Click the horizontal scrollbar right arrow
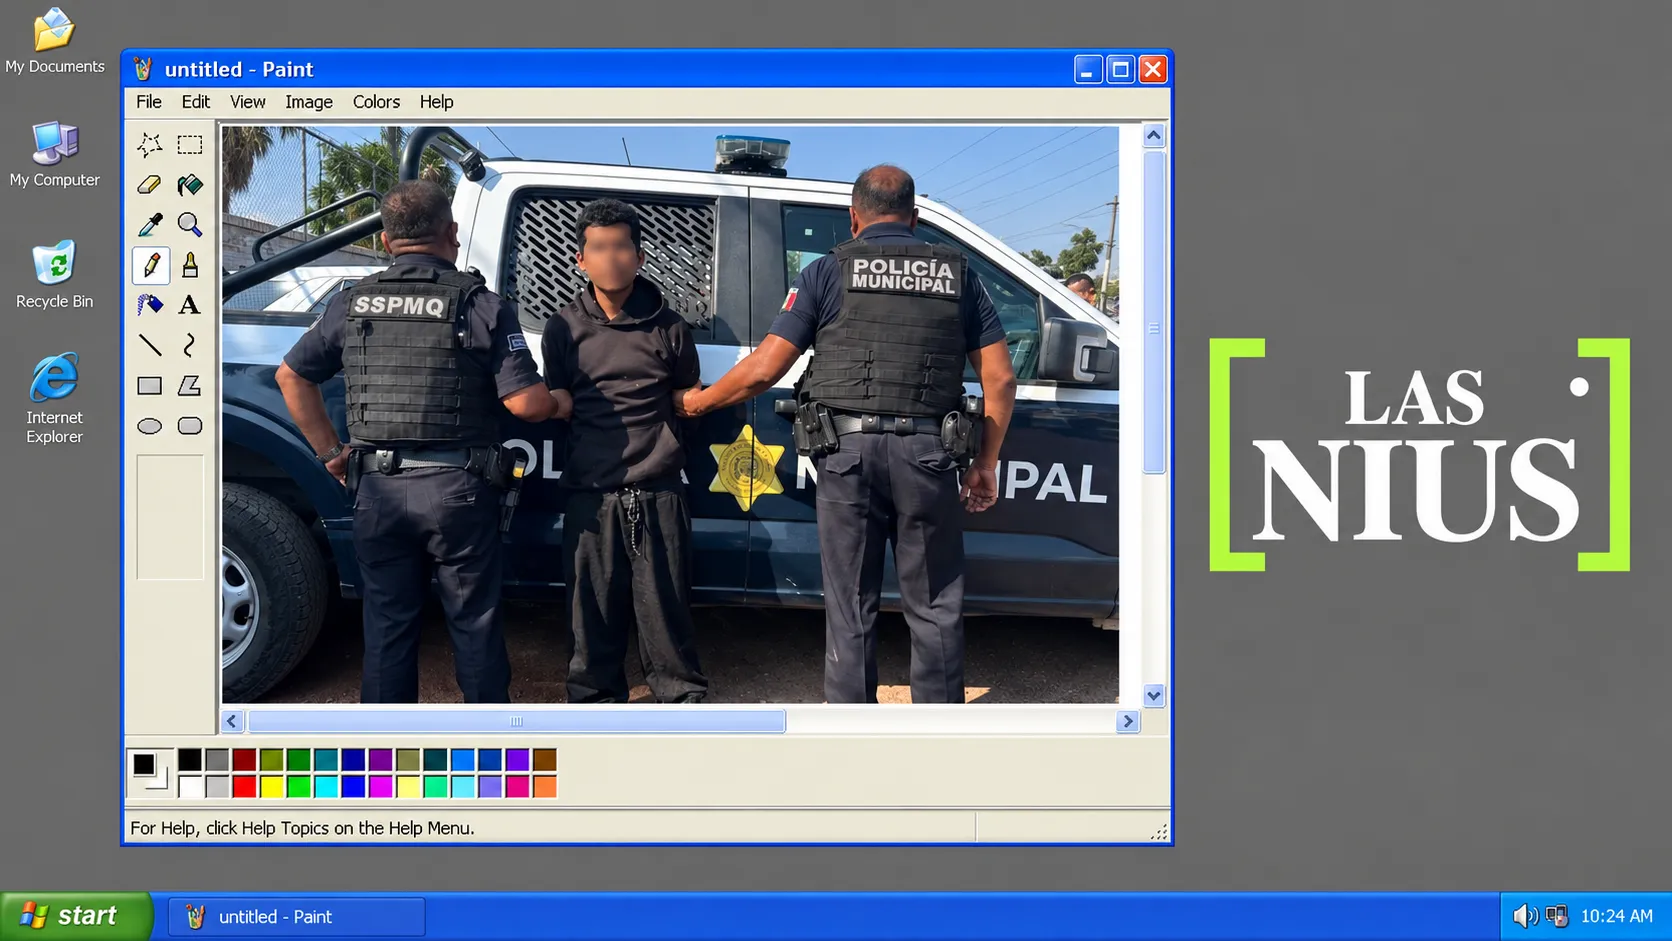The width and height of the screenshot is (1672, 941). [x=1128, y=721]
